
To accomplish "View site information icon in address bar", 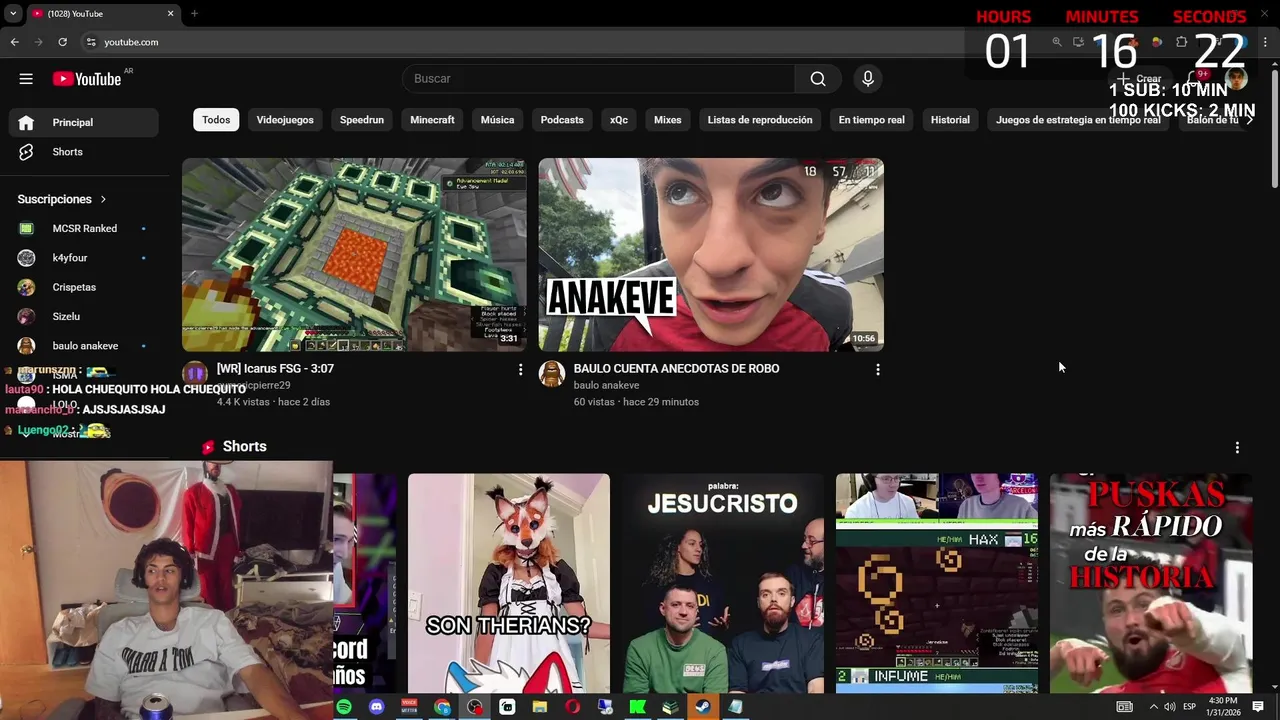I will click(x=91, y=42).
